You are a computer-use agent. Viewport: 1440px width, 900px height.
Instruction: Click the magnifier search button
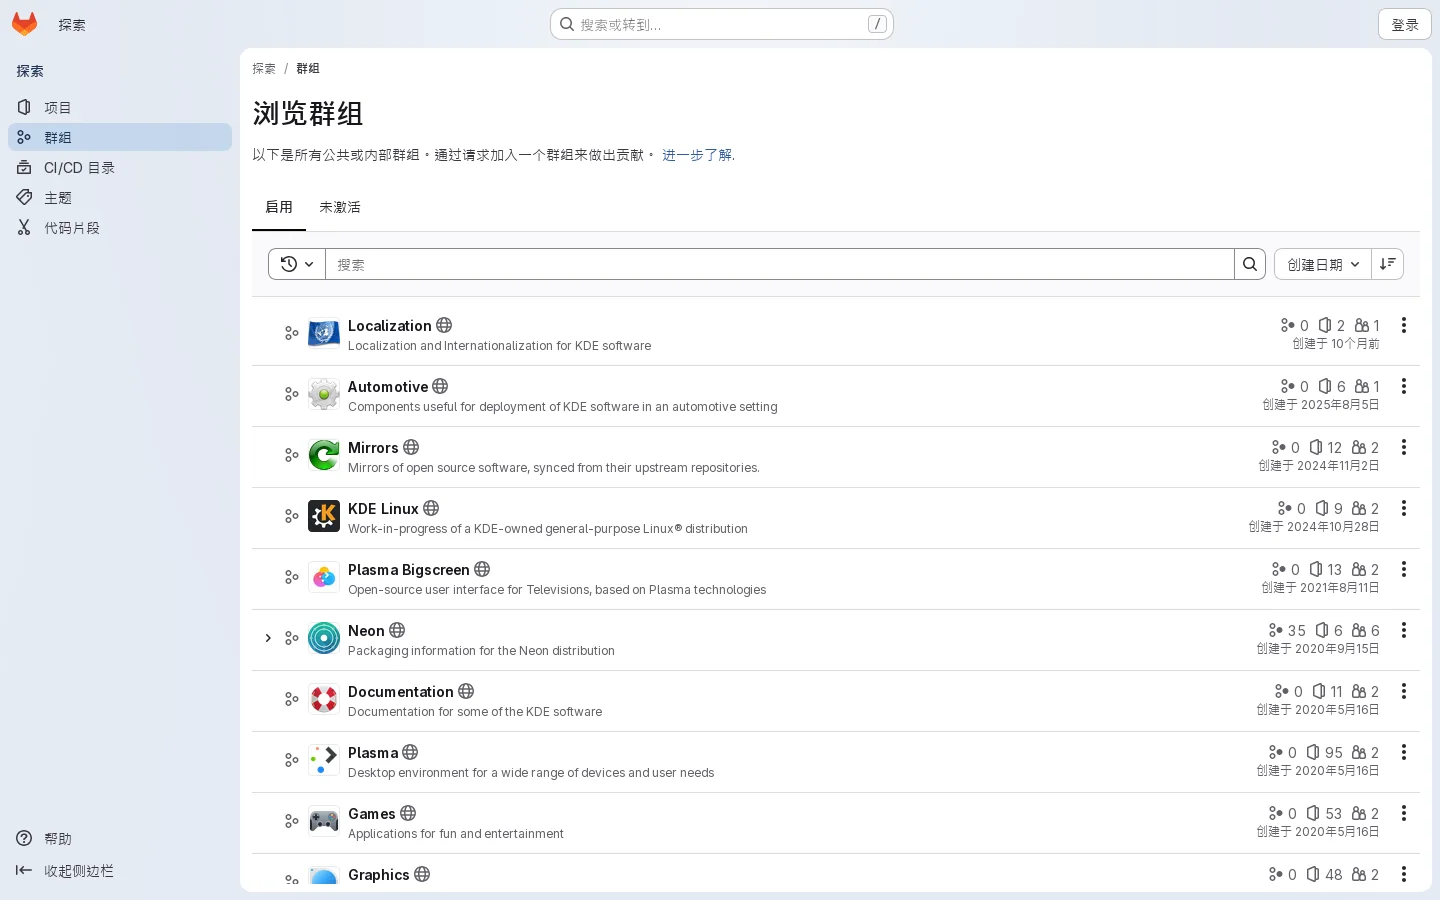pos(1250,264)
